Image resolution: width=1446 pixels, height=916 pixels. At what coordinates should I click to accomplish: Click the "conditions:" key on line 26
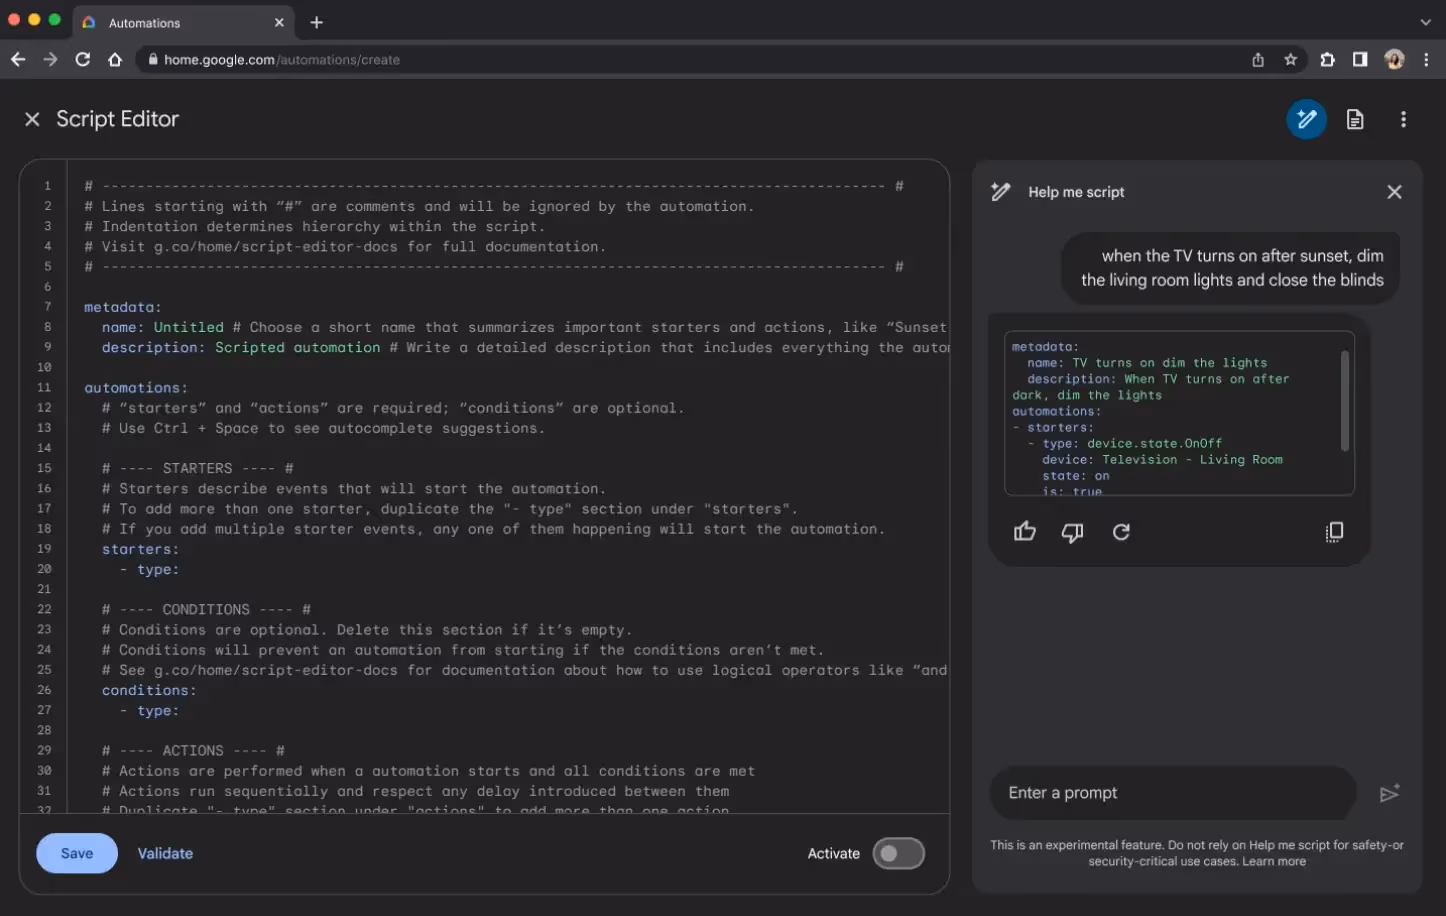pos(149,690)
